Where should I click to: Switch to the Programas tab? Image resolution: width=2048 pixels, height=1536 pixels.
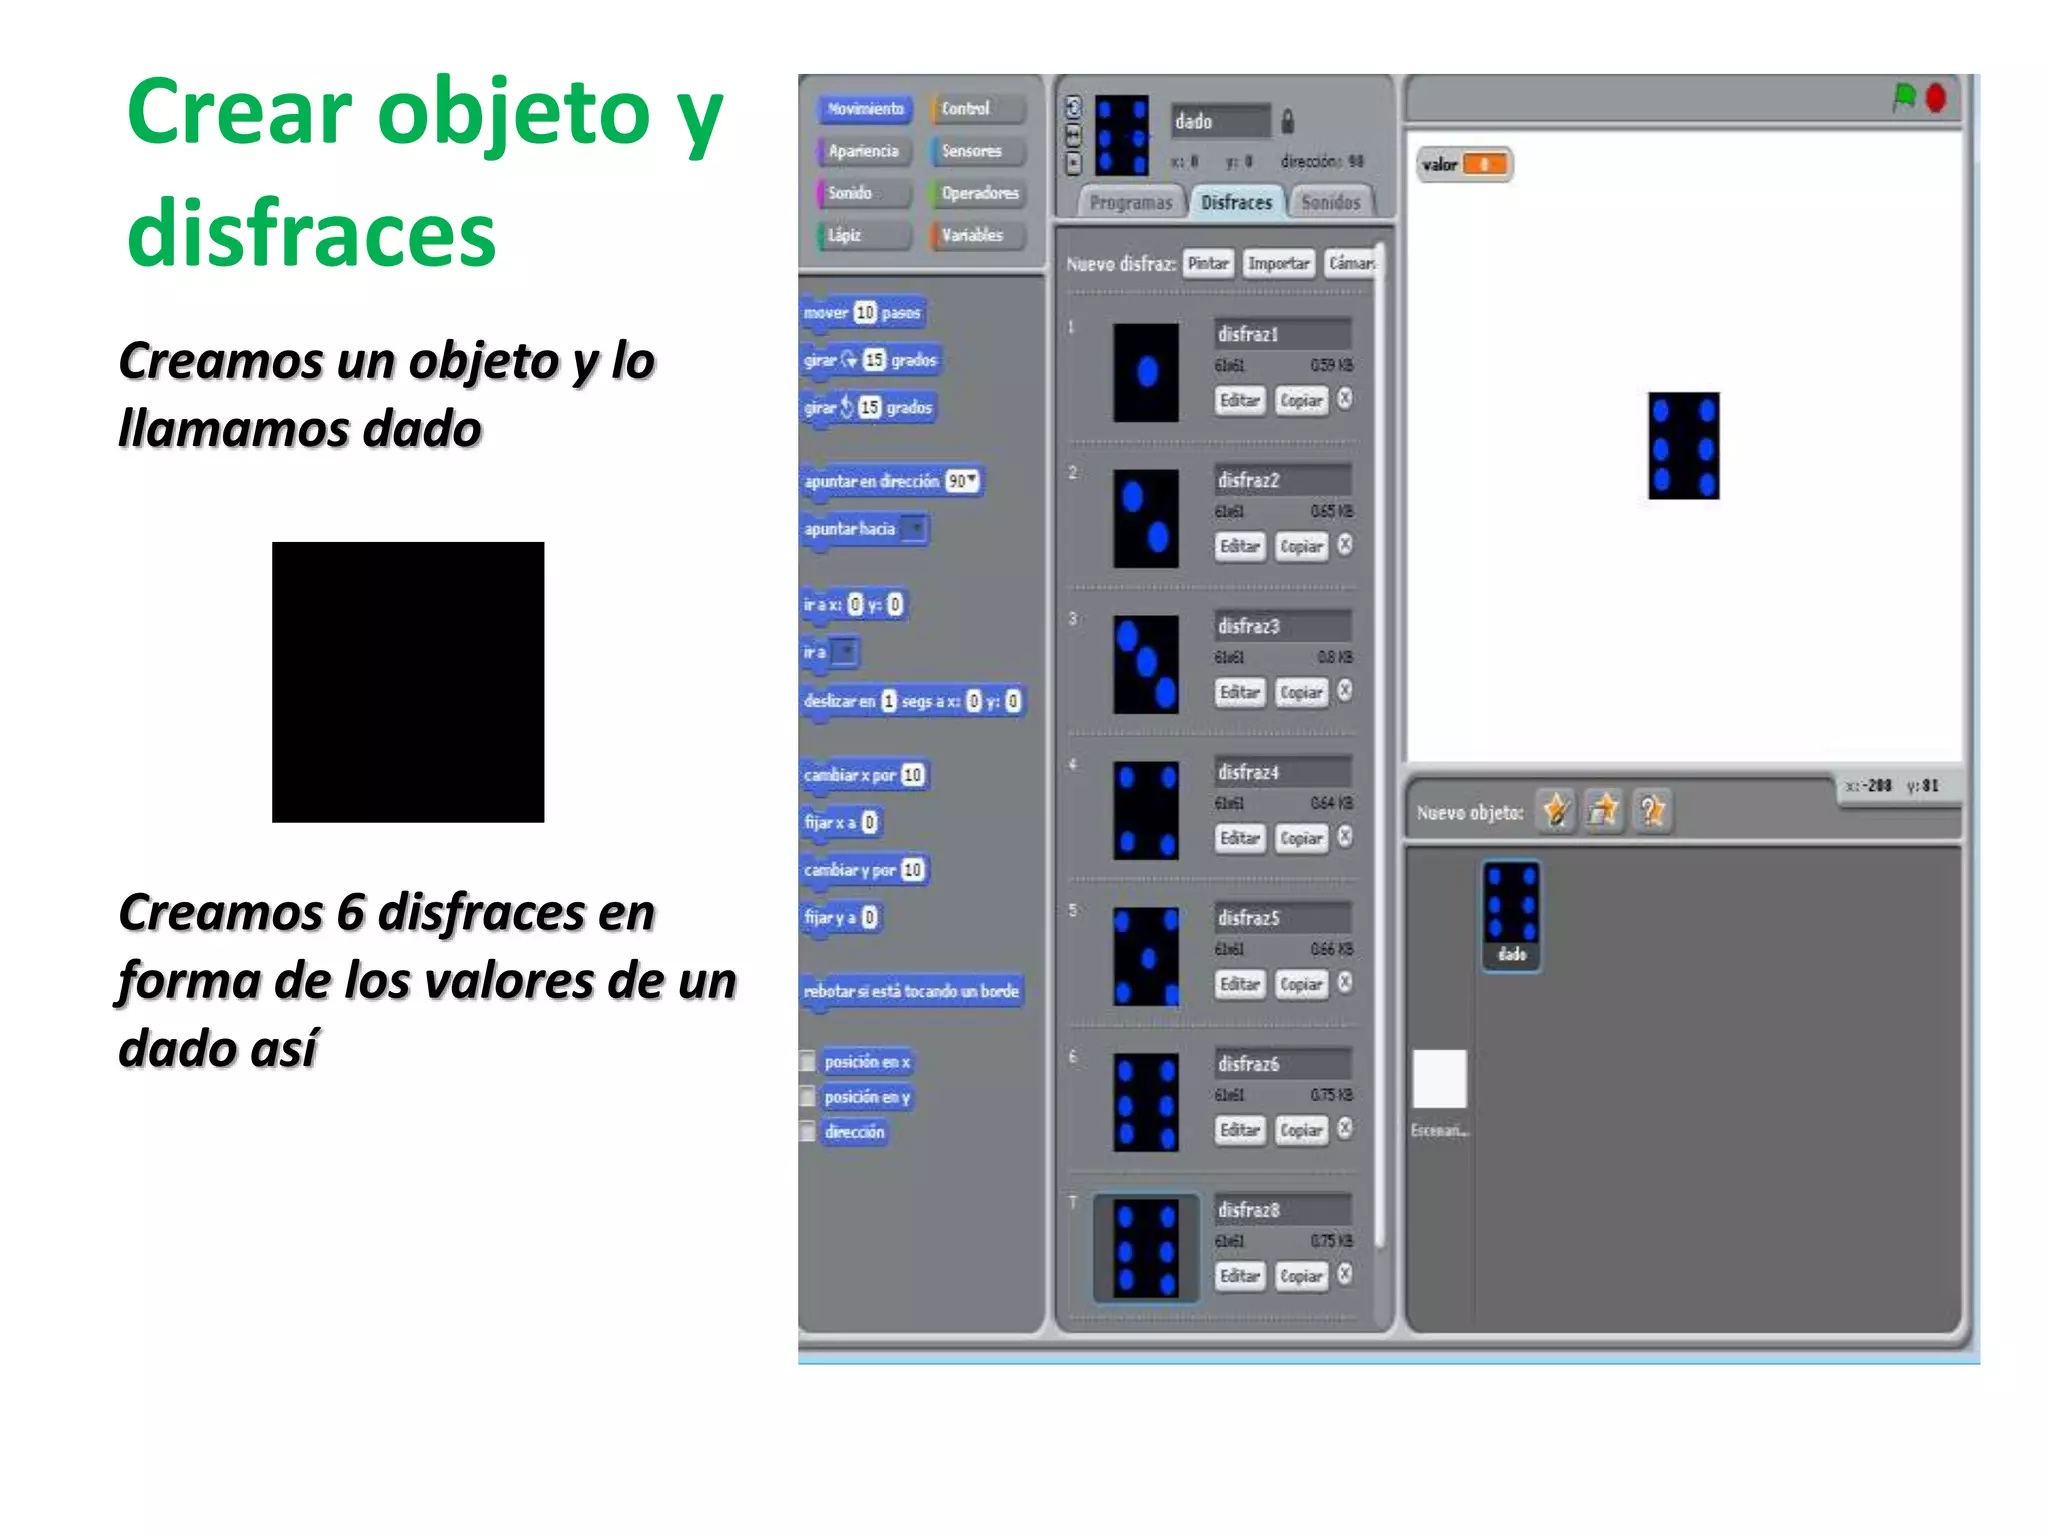pos(1131,202)
